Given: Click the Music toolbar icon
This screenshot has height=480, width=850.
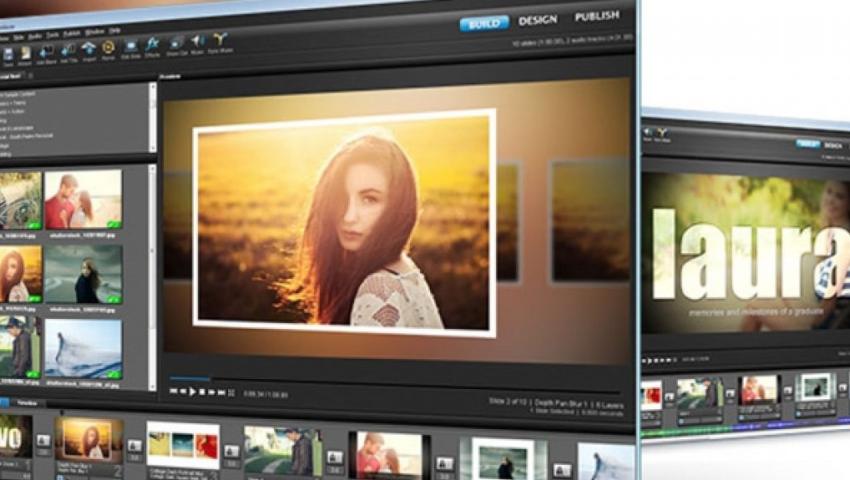Looking at the screenshot, I should click(x=198, y=44).
